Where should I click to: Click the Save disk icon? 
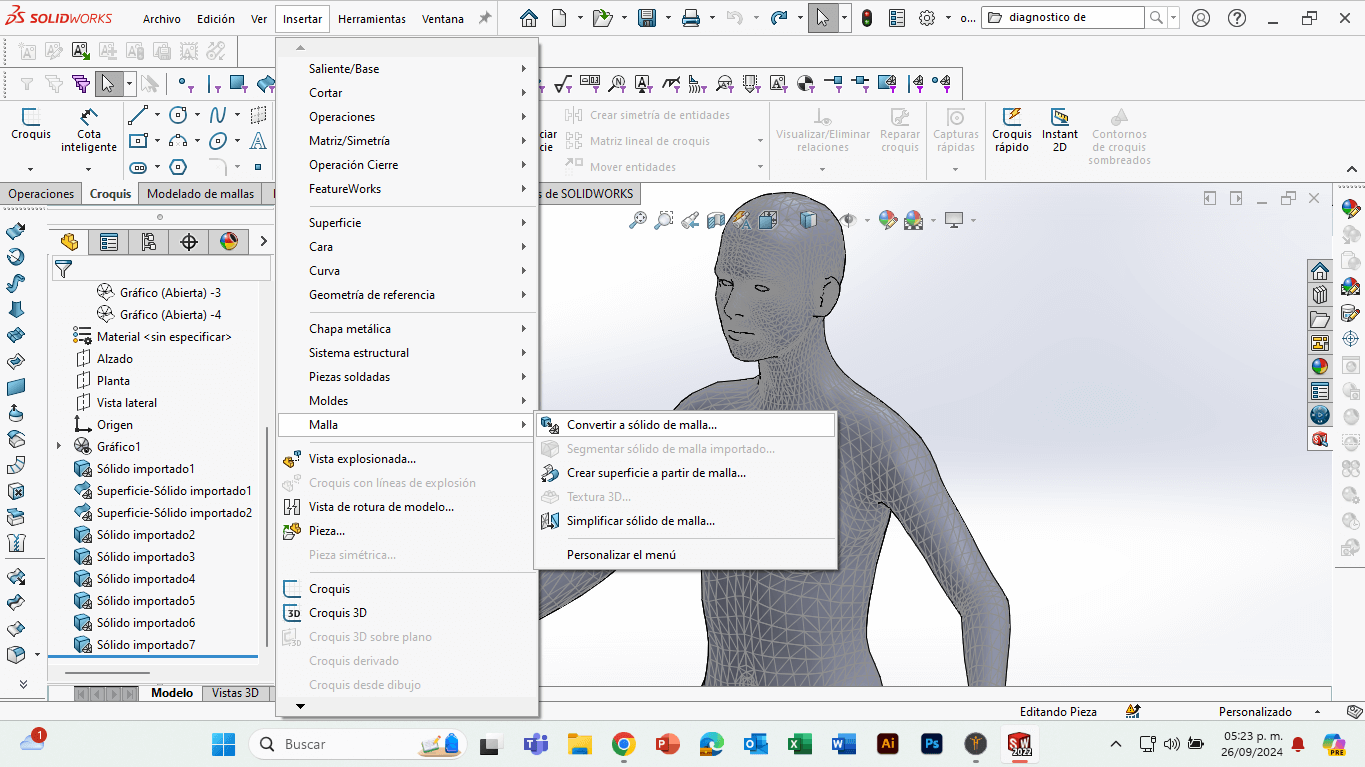647,18
